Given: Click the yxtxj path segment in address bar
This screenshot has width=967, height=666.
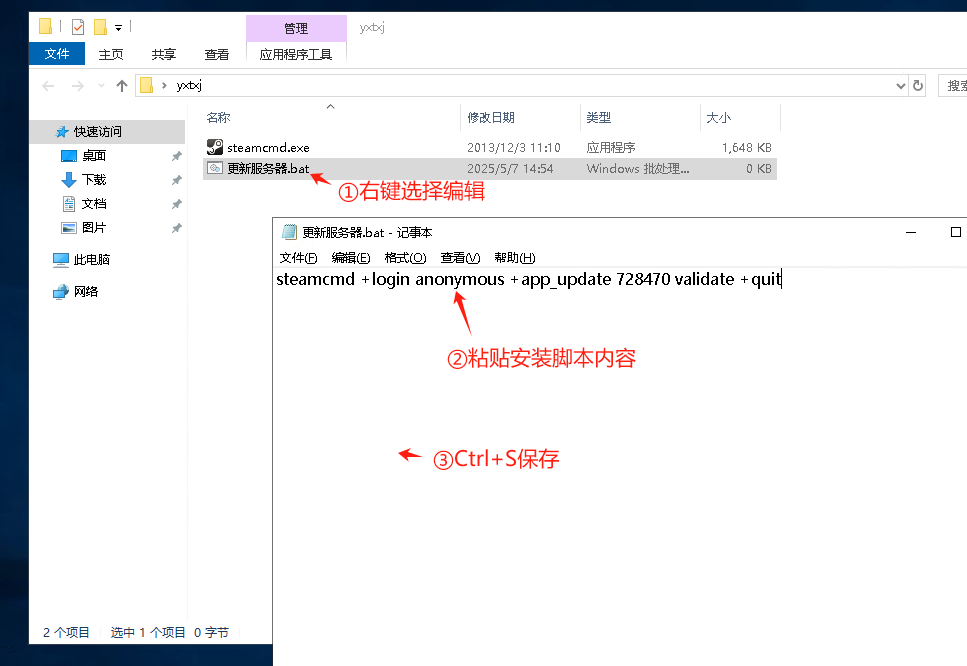Looking at the screenshot, I should pos(189,85).
